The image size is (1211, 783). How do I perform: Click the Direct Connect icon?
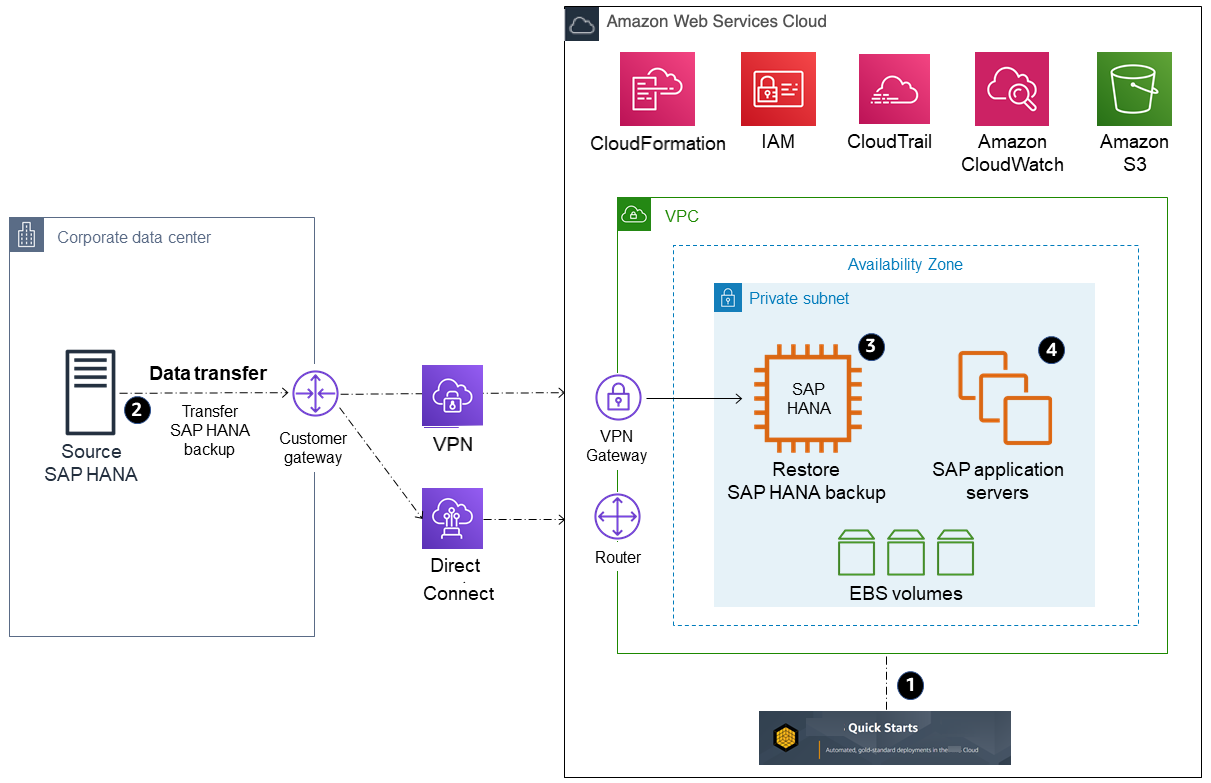(452, 518)
